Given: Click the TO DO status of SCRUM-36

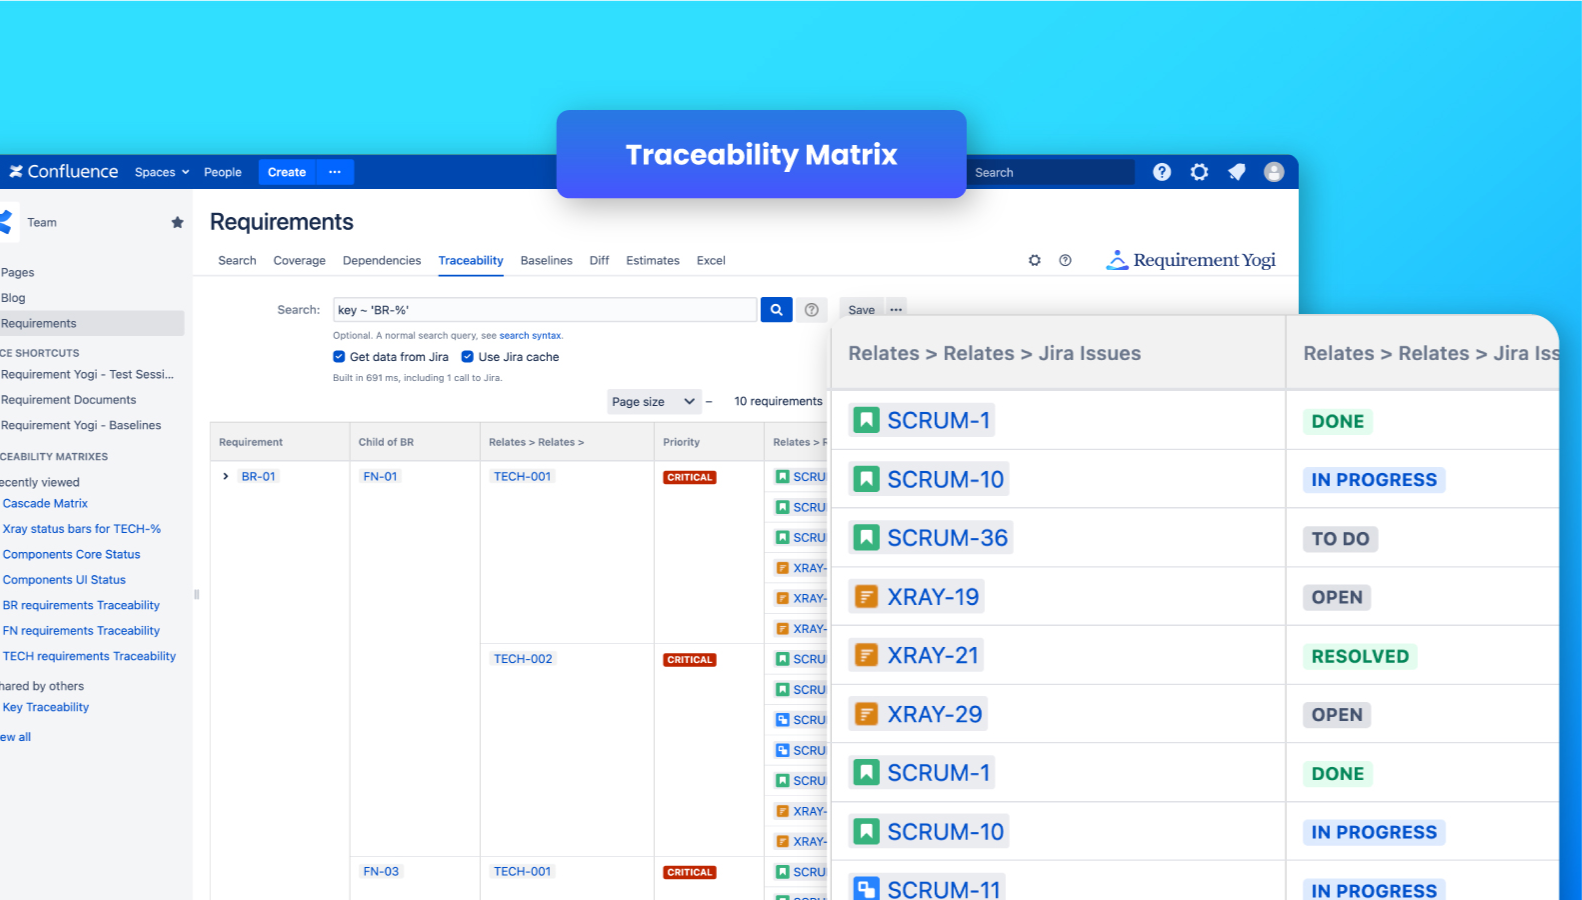Looking at the screenshot, I should [x=1340, y=539].
